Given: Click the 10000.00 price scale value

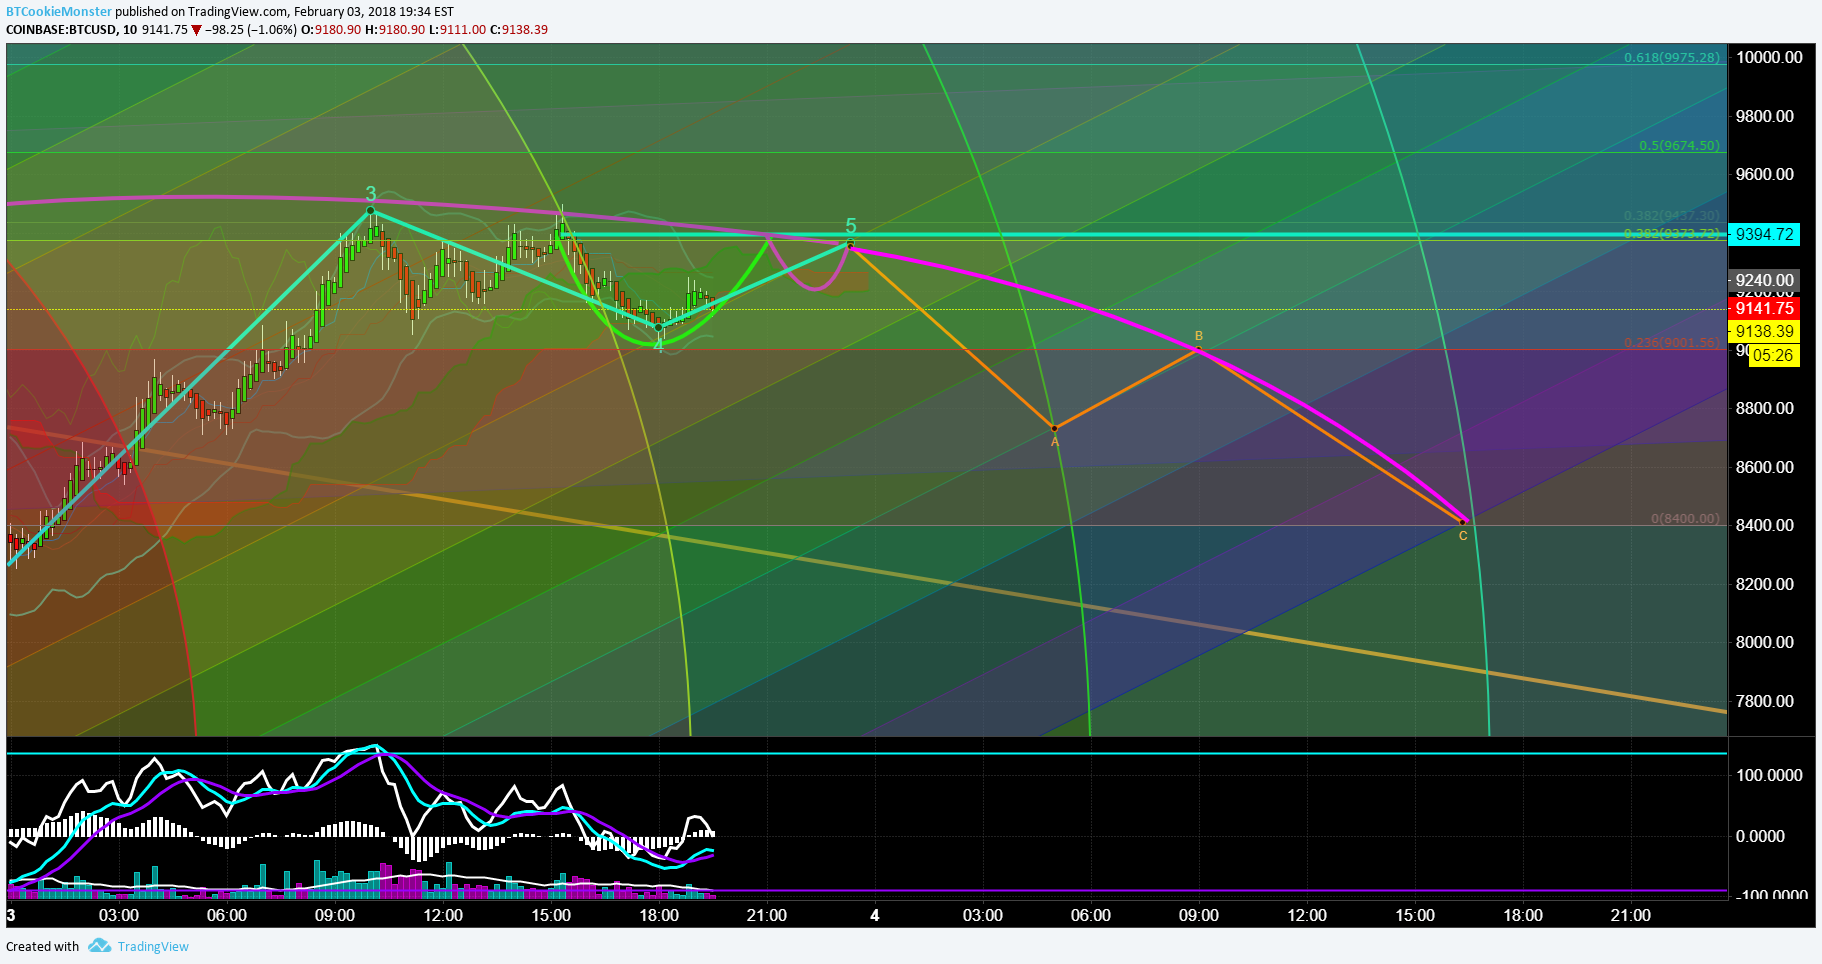Looking at the screenshot, I should coord(1769,58).
